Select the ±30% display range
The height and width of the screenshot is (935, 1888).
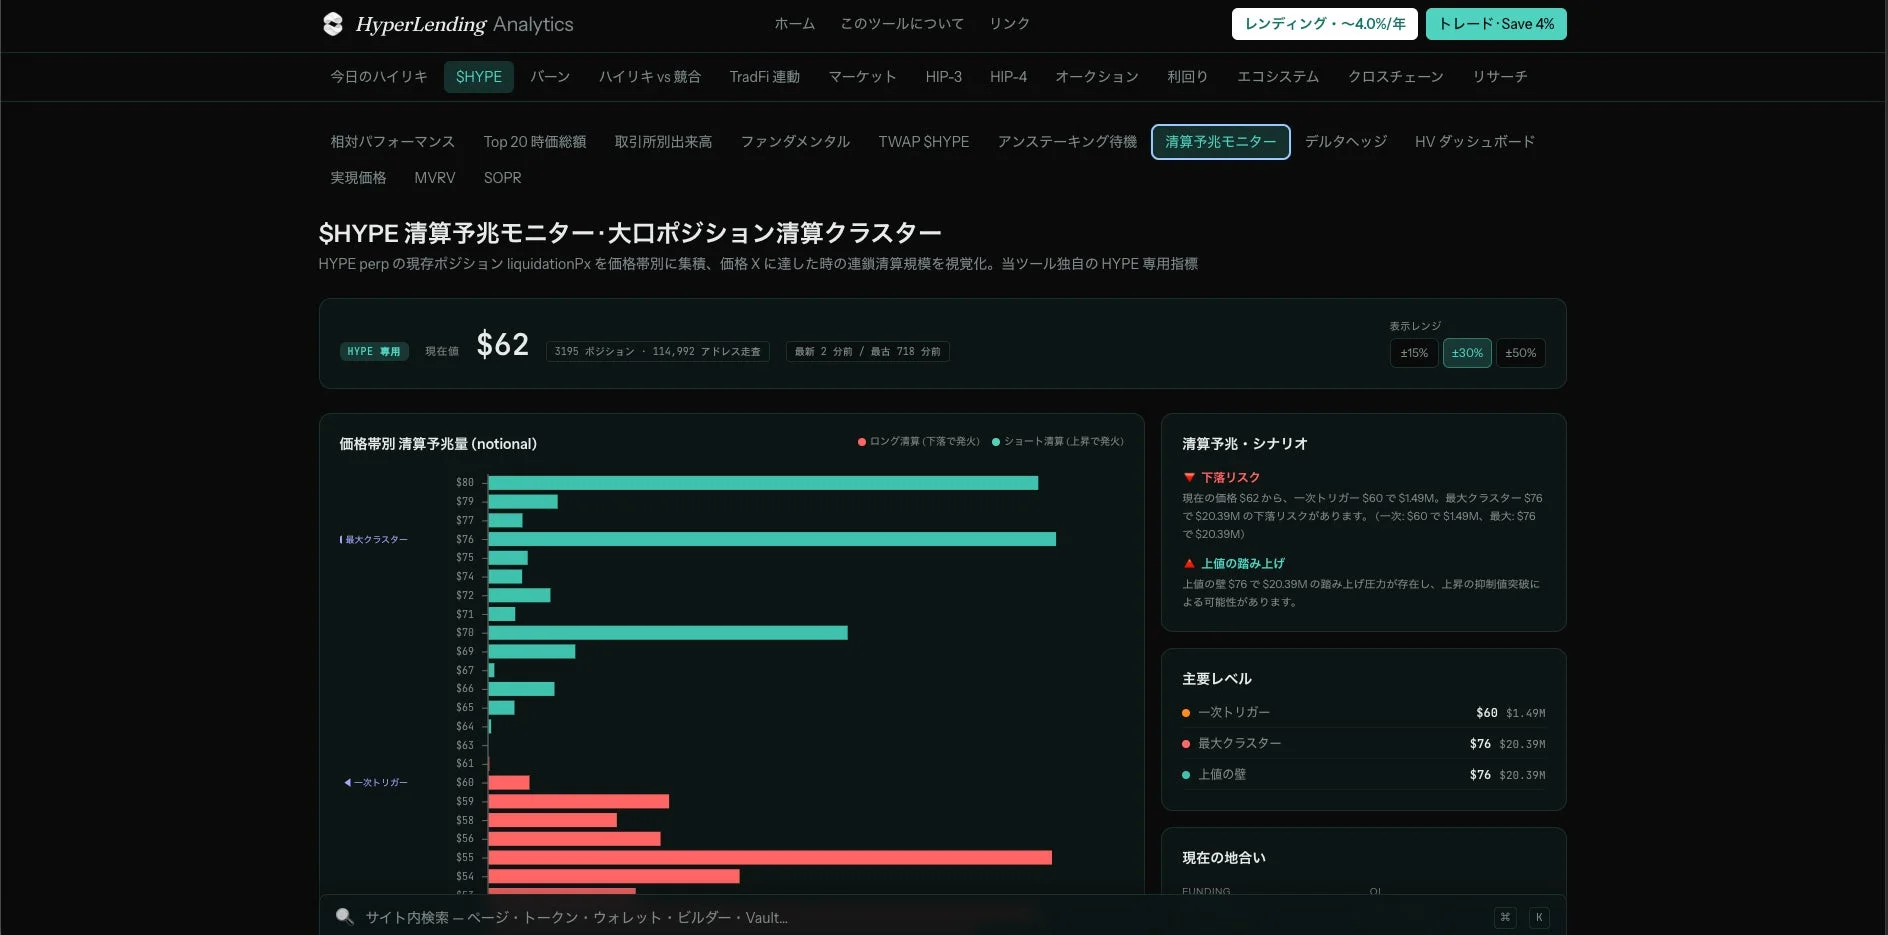coord(1467,353)
